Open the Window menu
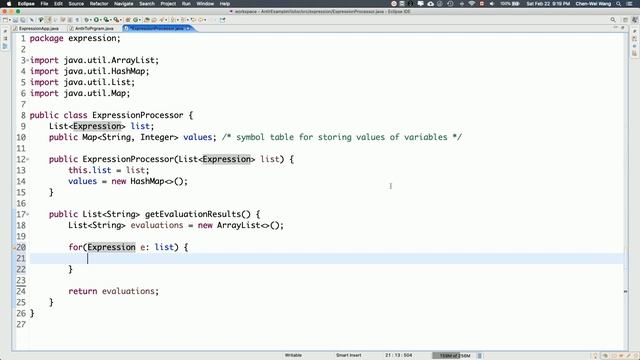The image size is (640, 360). click(x=205, y=4)
